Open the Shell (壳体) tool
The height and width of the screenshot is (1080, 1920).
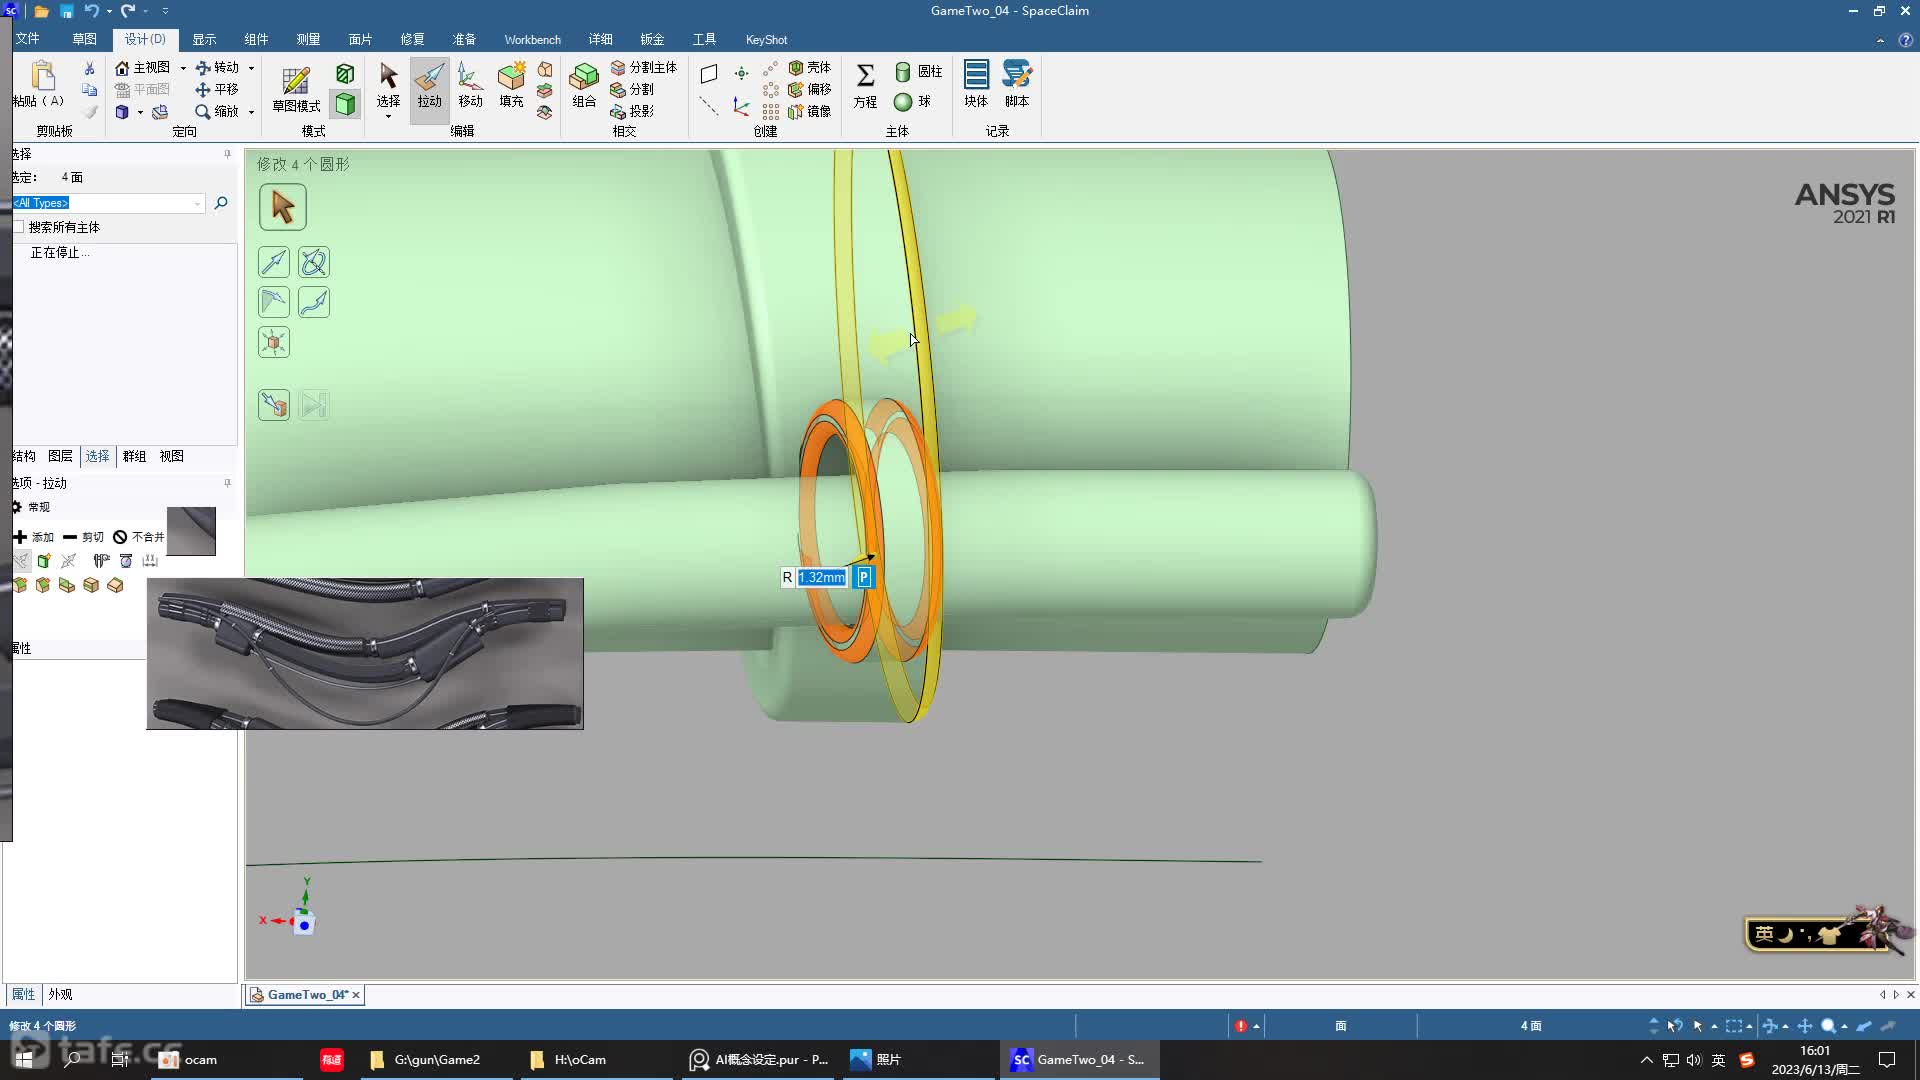(810, 67)
